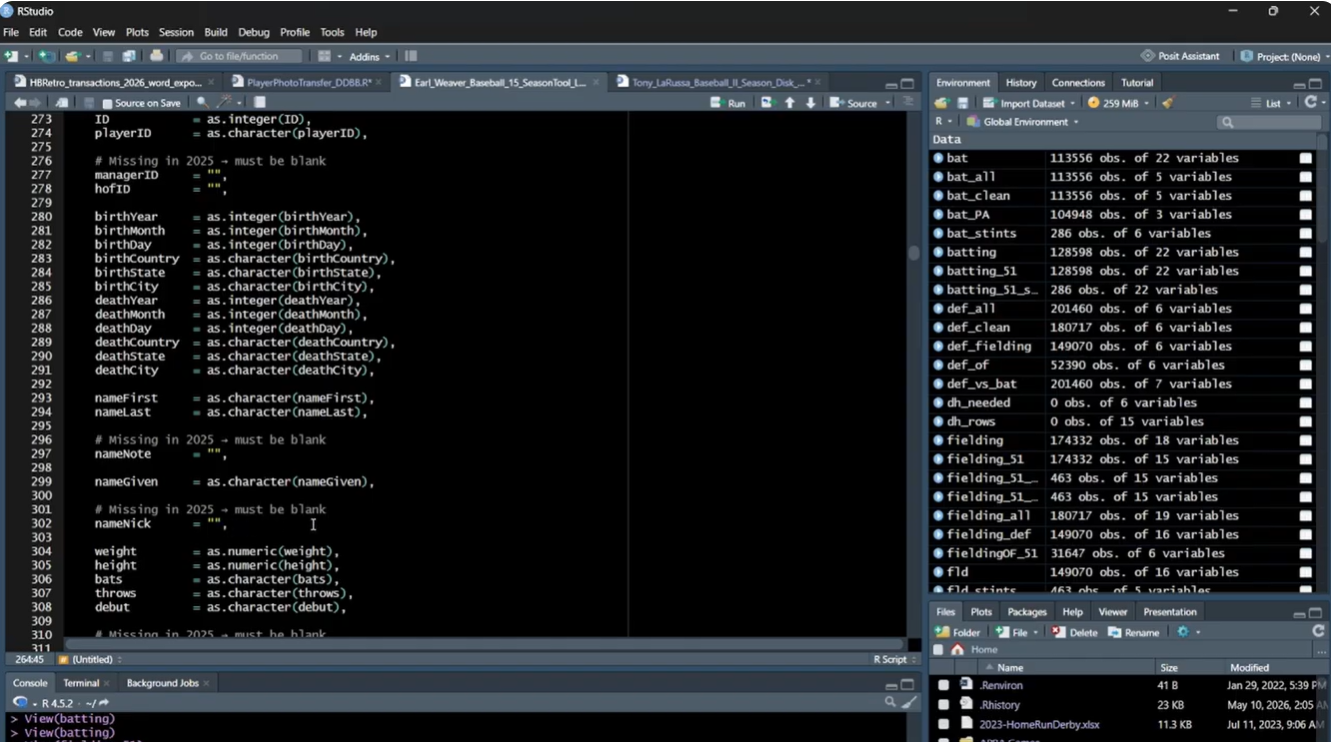Open the Session menu

coord(176,32)
